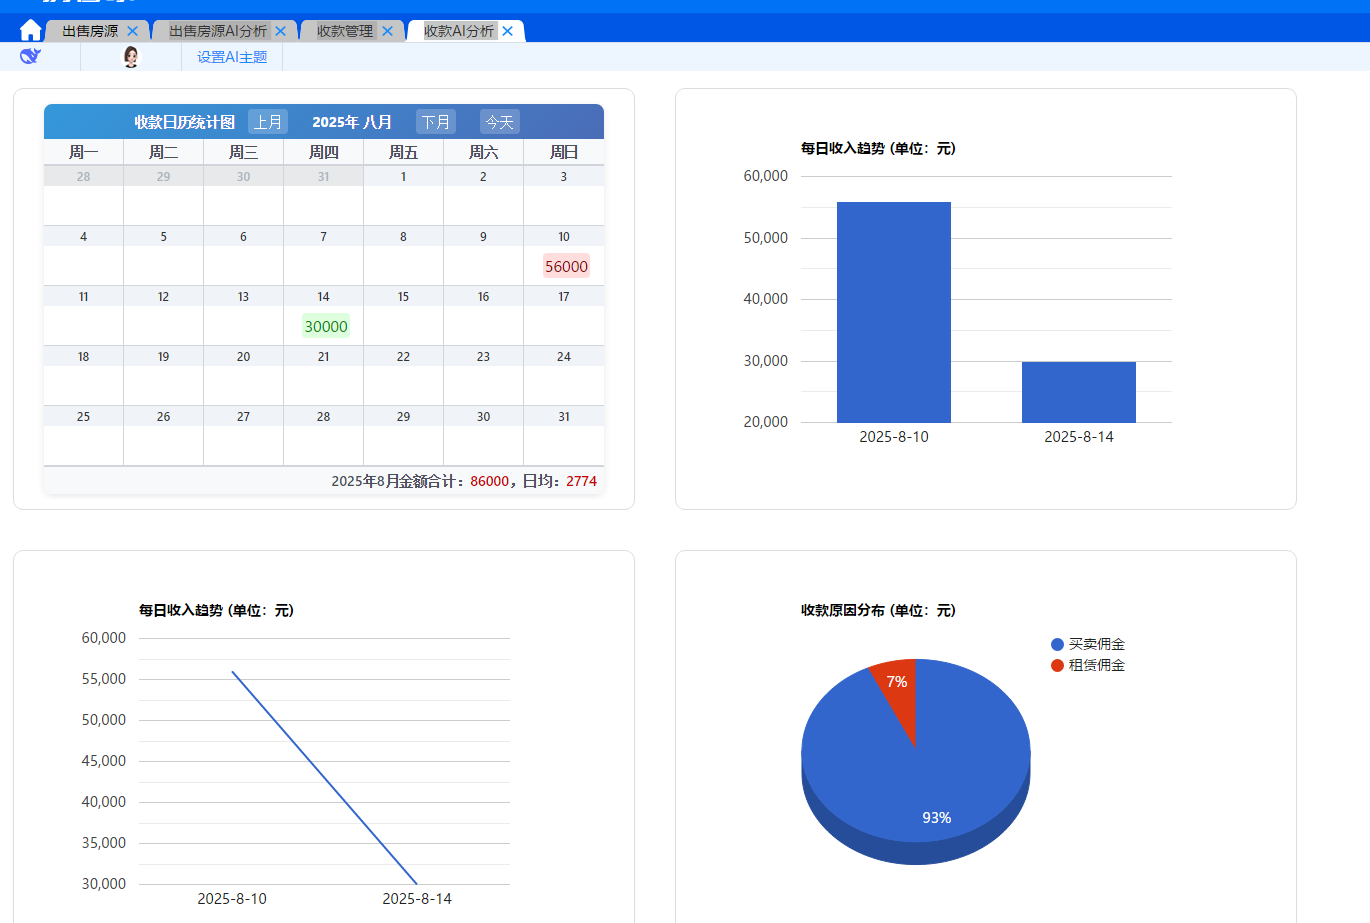Image resolution: width=1370 pixels, height=923 pixels.
Task: Go to previous month with 上月
Action: [268, 122]
